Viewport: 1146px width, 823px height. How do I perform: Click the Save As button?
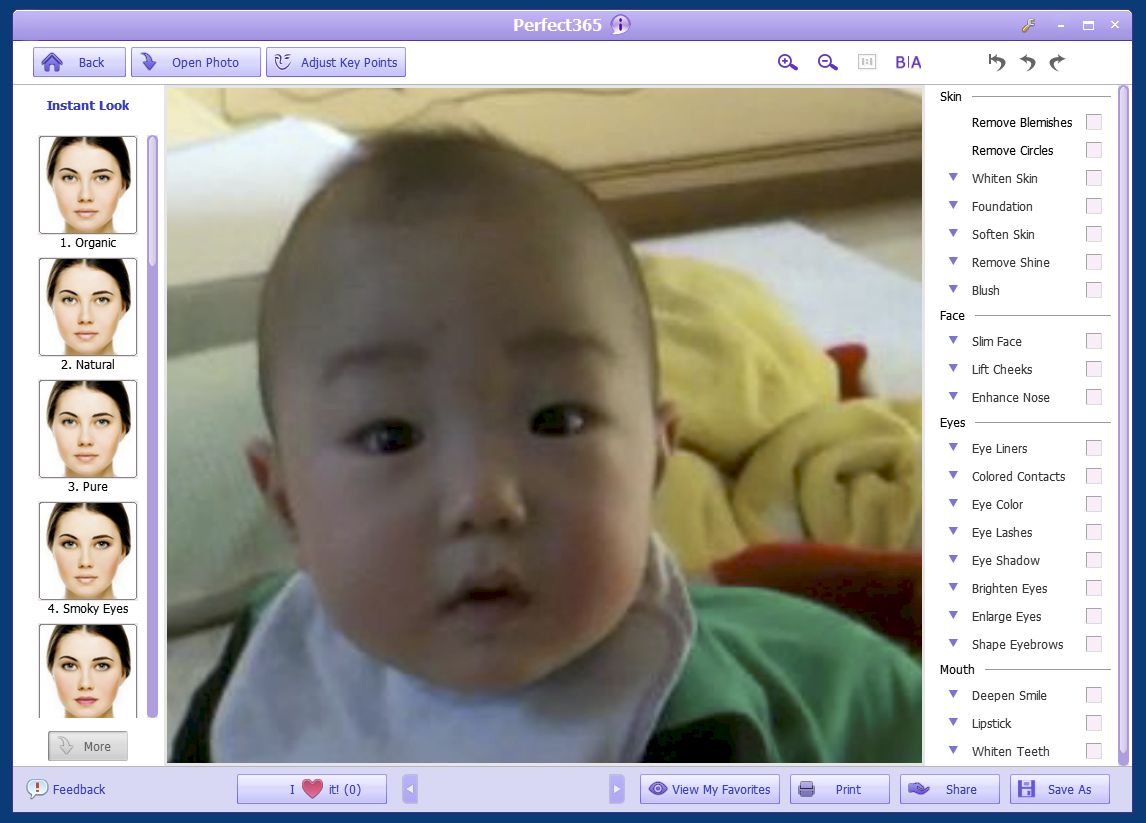1060,789
